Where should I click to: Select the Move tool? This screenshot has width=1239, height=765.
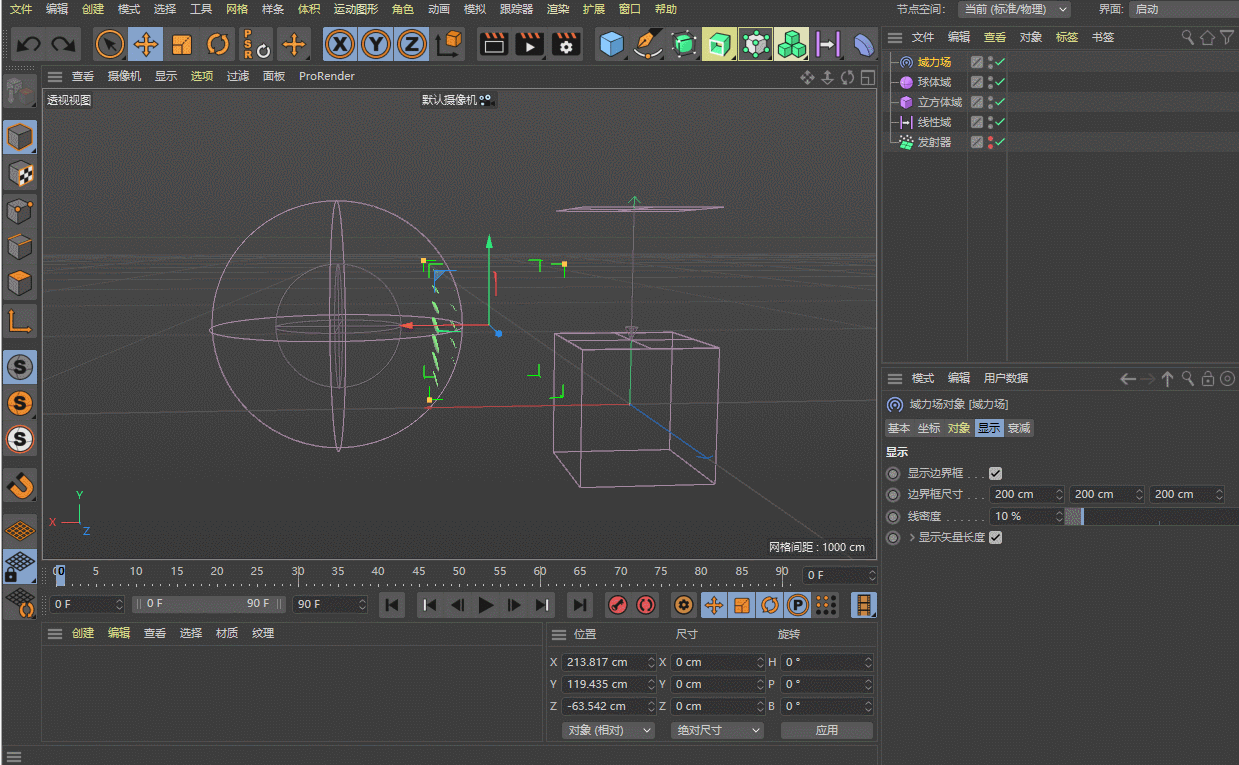(146, 45)
